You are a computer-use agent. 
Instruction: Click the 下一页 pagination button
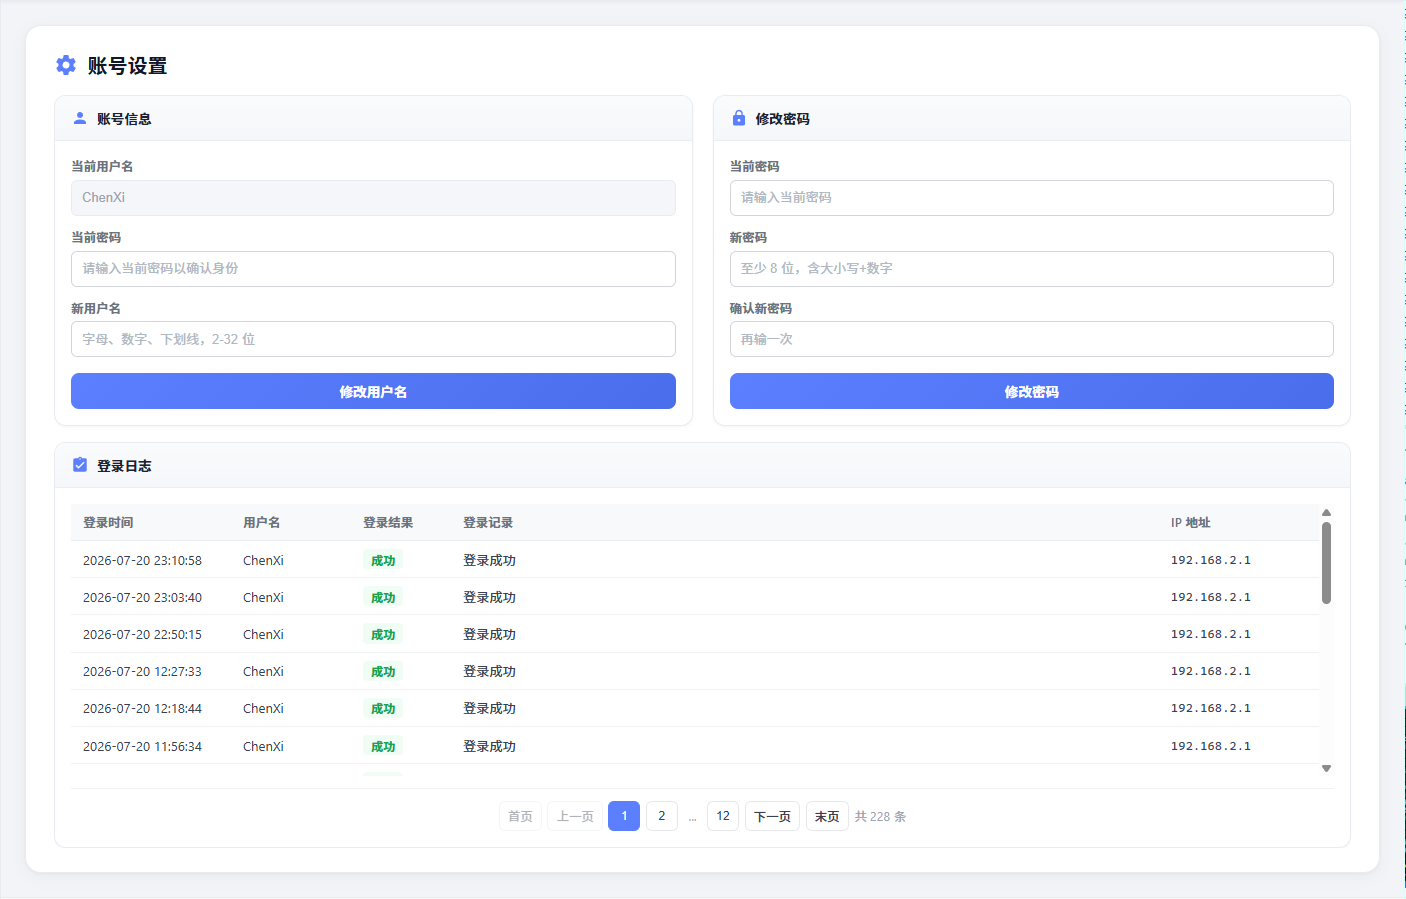(772, 816)
